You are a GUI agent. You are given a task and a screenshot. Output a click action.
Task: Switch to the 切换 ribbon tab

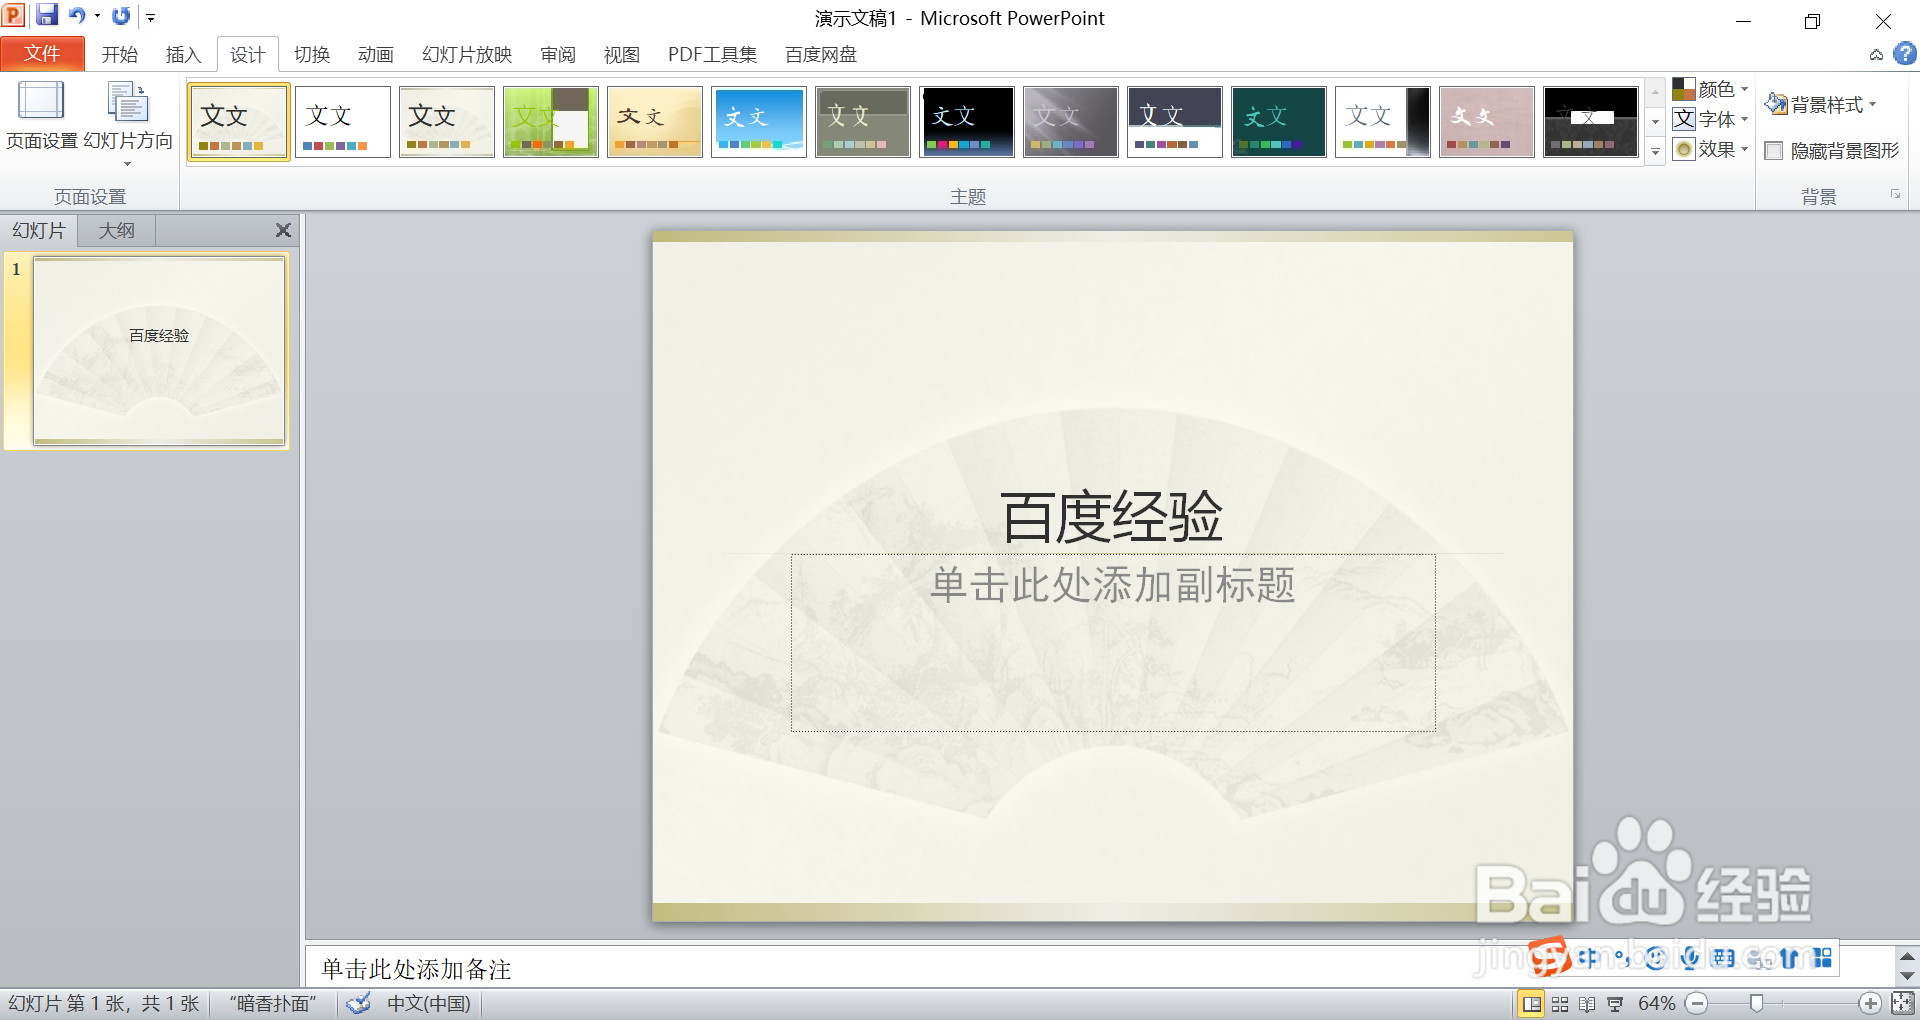point(311,54)
